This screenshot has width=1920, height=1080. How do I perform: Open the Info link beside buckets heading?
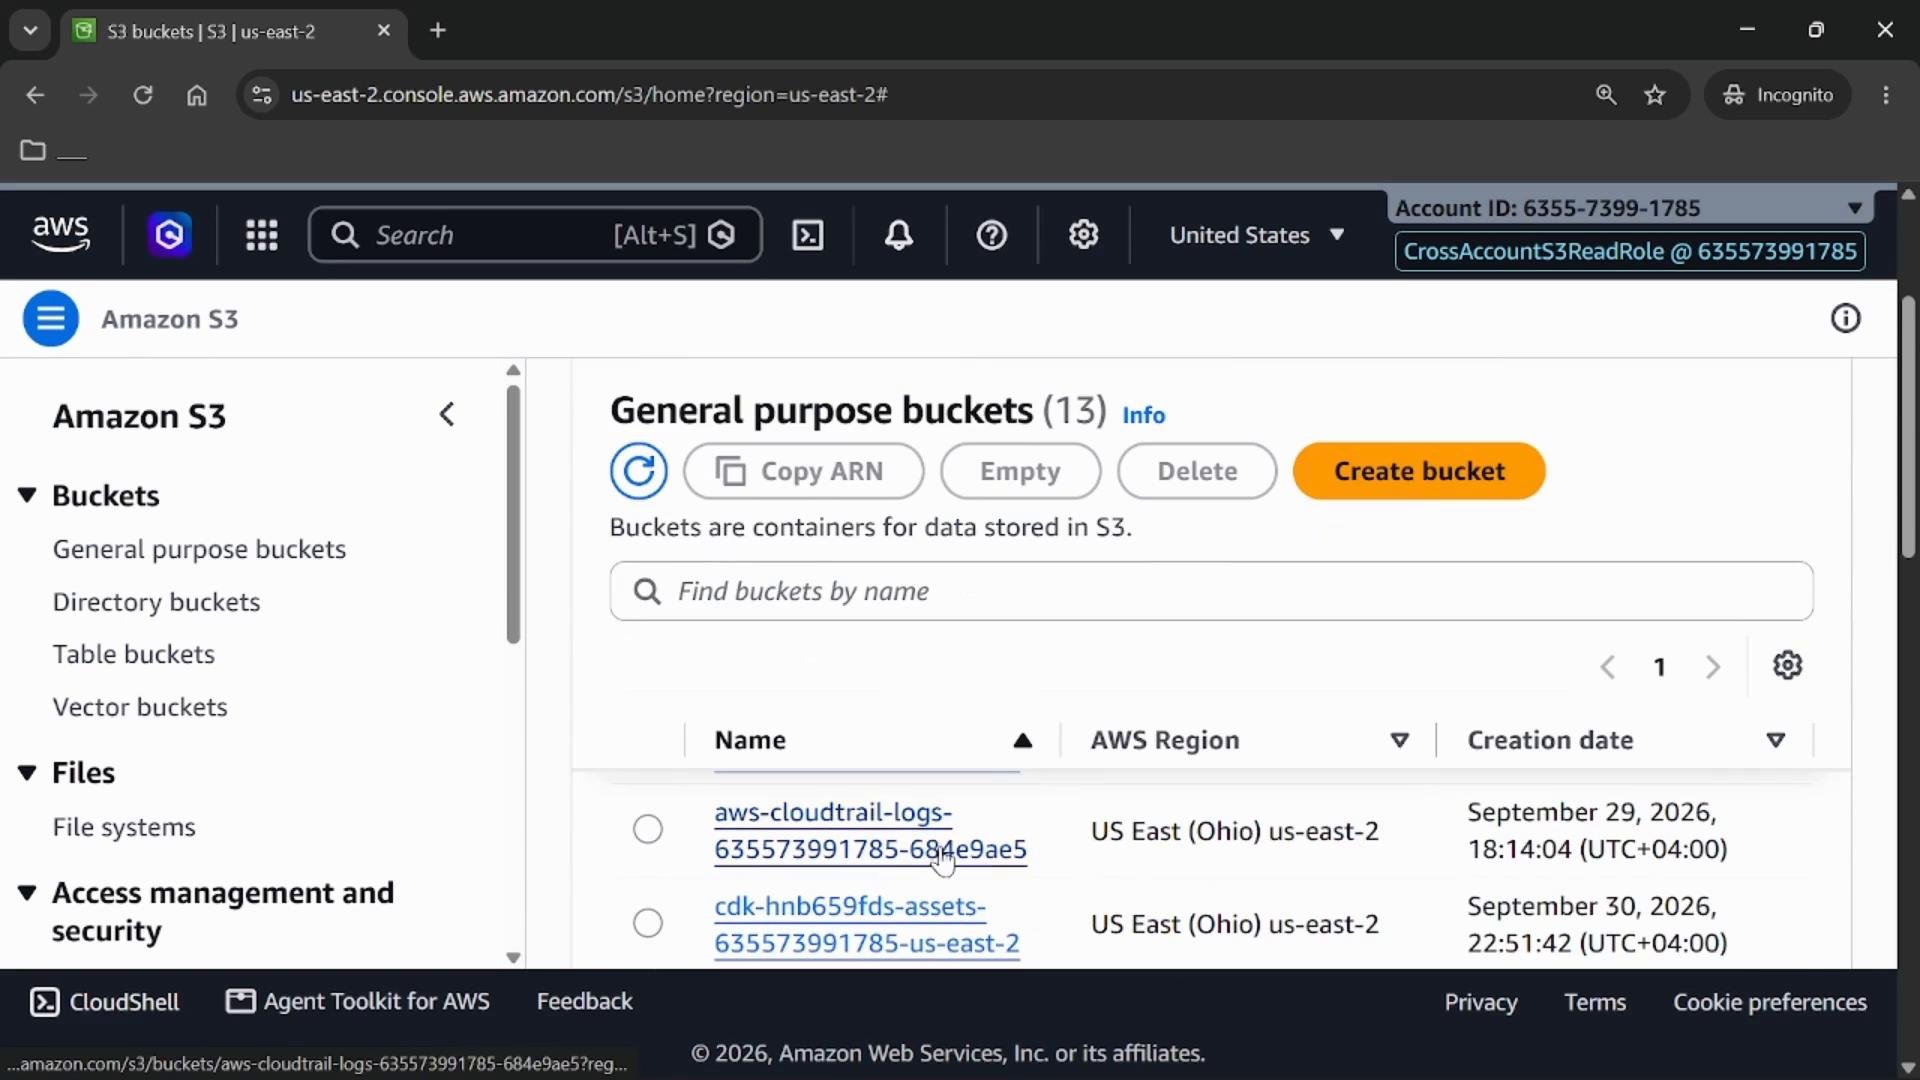1143,415
